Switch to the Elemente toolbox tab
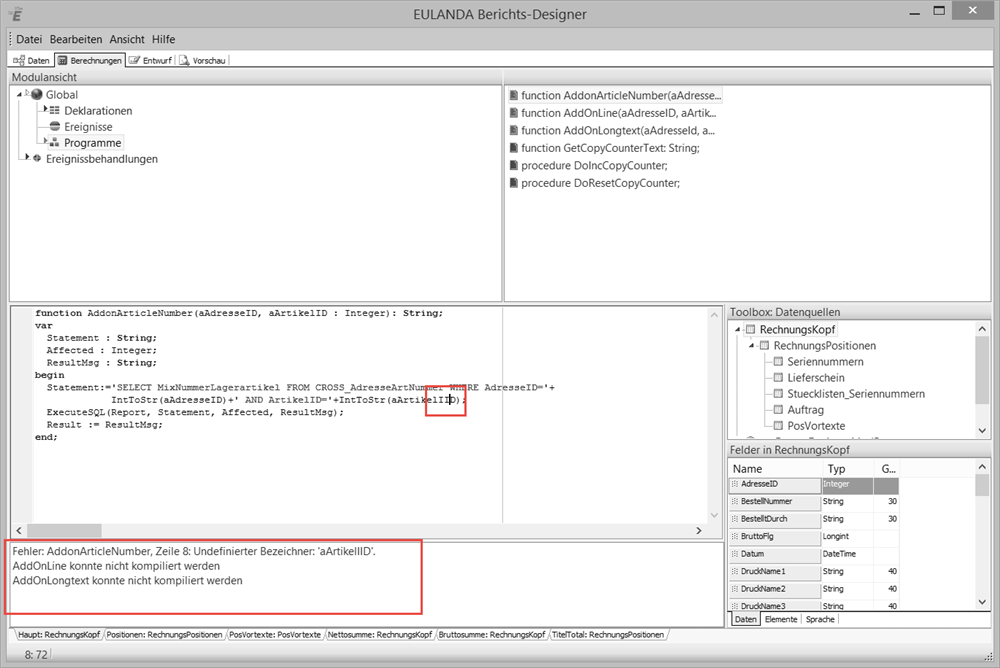 [781, 620]
